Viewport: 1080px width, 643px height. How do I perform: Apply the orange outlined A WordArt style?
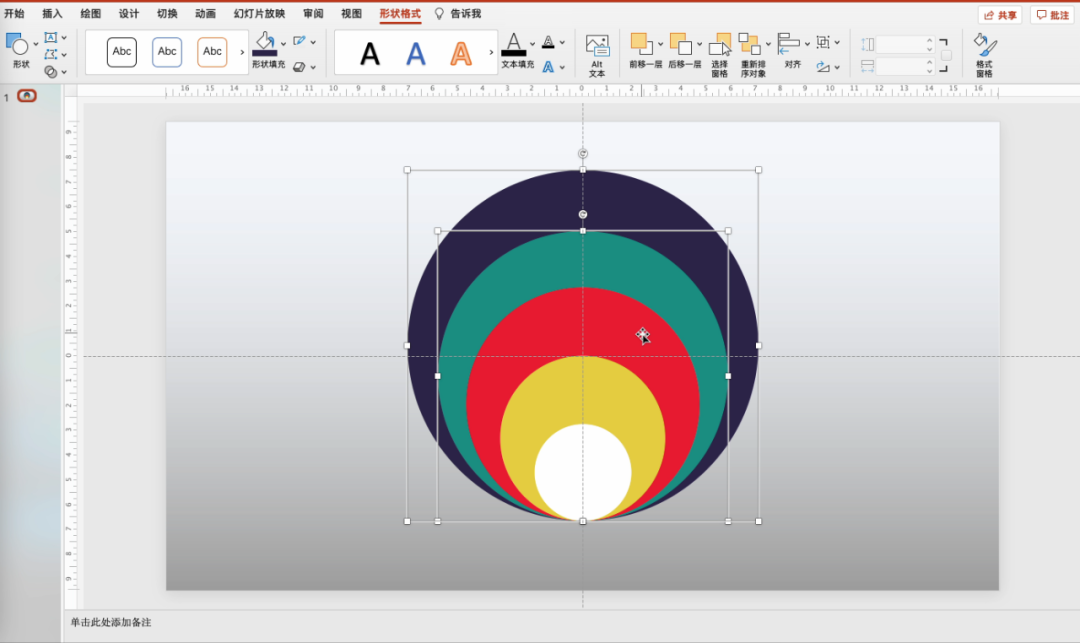tap(461, 53)
